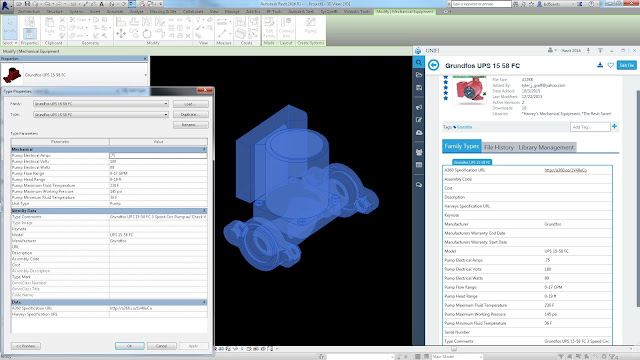The image size is (640, 360).
Task: Collapse the Identity Data parameter group
Action: [x=204, y=211]
